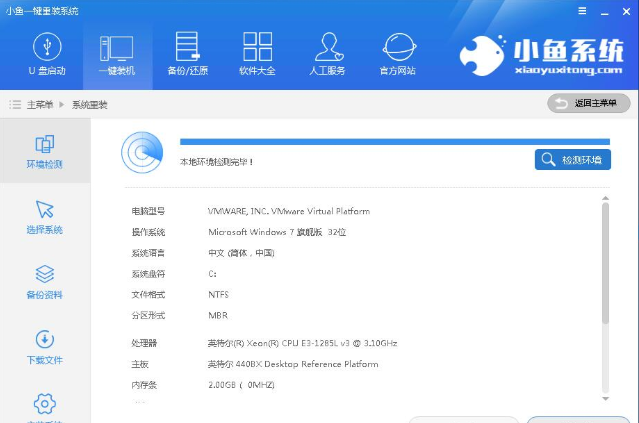Select 备份资料 step in sidebar
The height and width of the screenshot is (423, 639).
pos(45,282)
